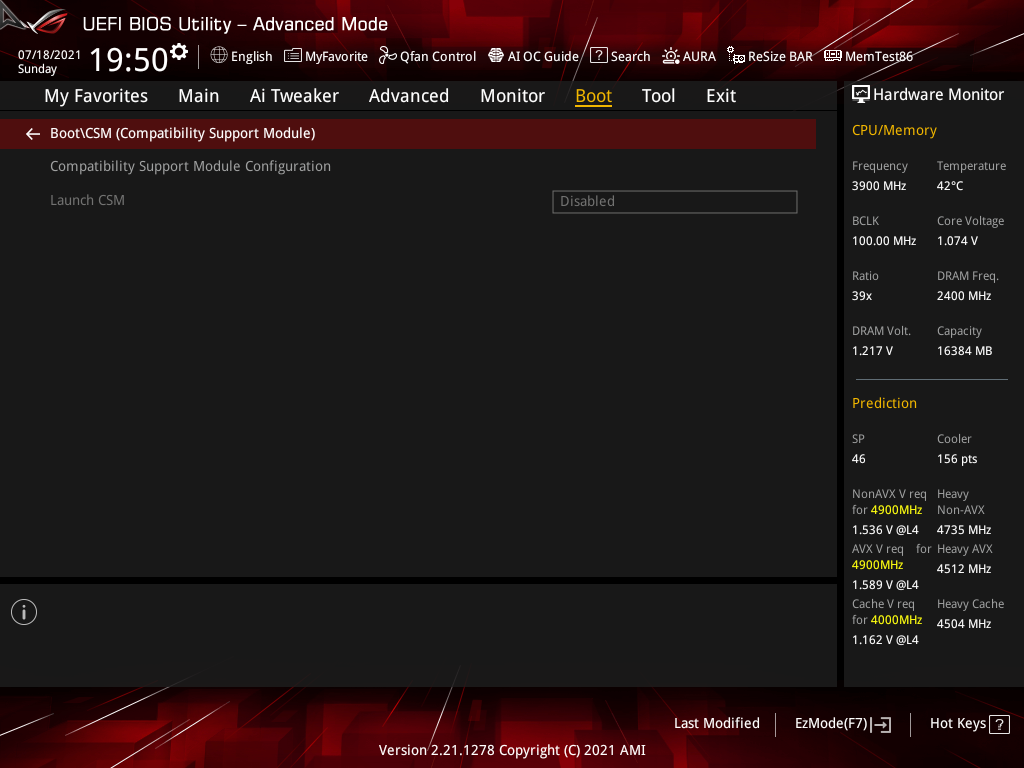Open the BIOS Search function
The image size is (1024, 768).
(x=620, y=56)
